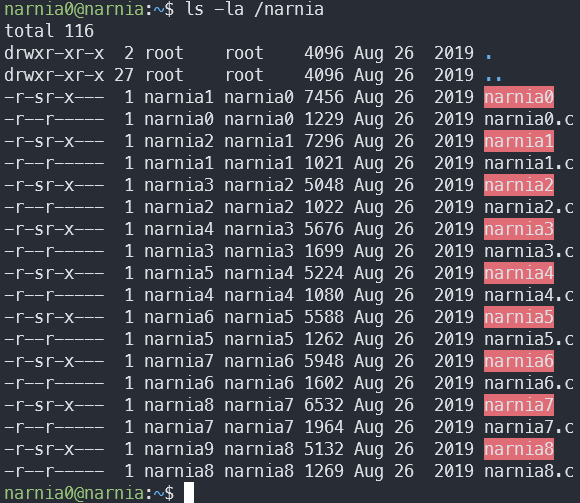Click the narnia3.c filename

pos(529,251)
